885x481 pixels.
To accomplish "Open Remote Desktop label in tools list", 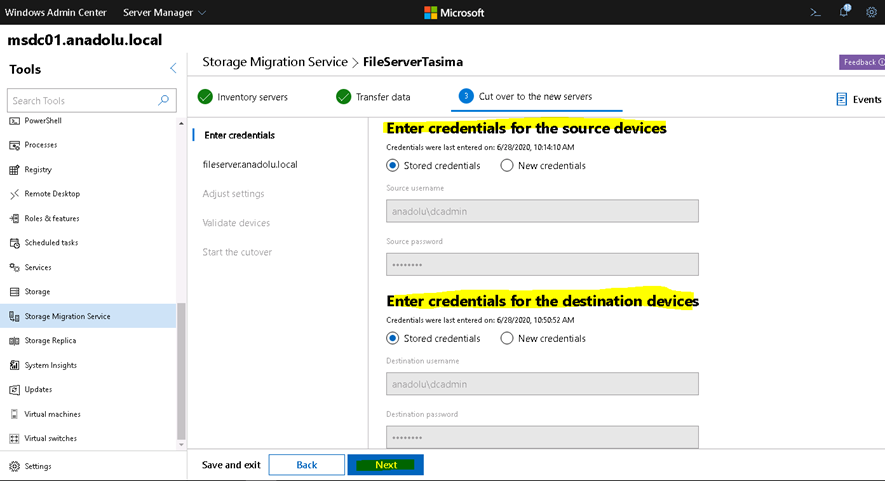I will [x=52, y=194].
